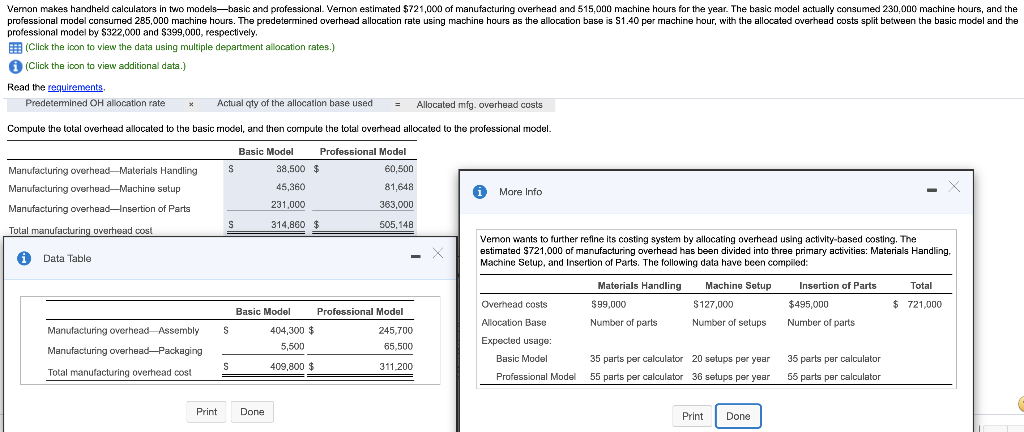Print the Data Table dialog
The height and width of the screenshot is (432, 1024).
pos(206,412)
